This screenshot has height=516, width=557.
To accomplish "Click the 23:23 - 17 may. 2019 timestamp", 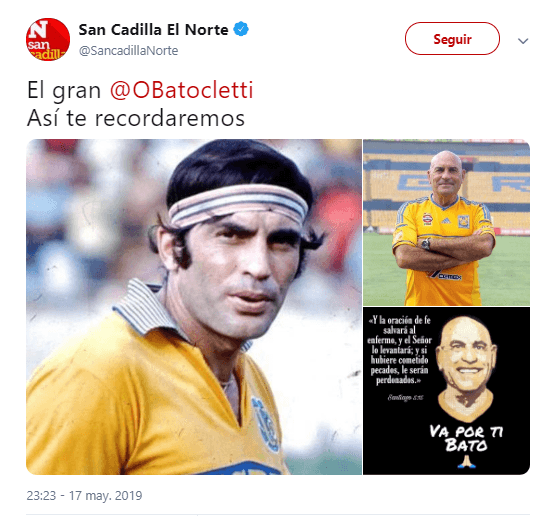I will tap(84, 495).
